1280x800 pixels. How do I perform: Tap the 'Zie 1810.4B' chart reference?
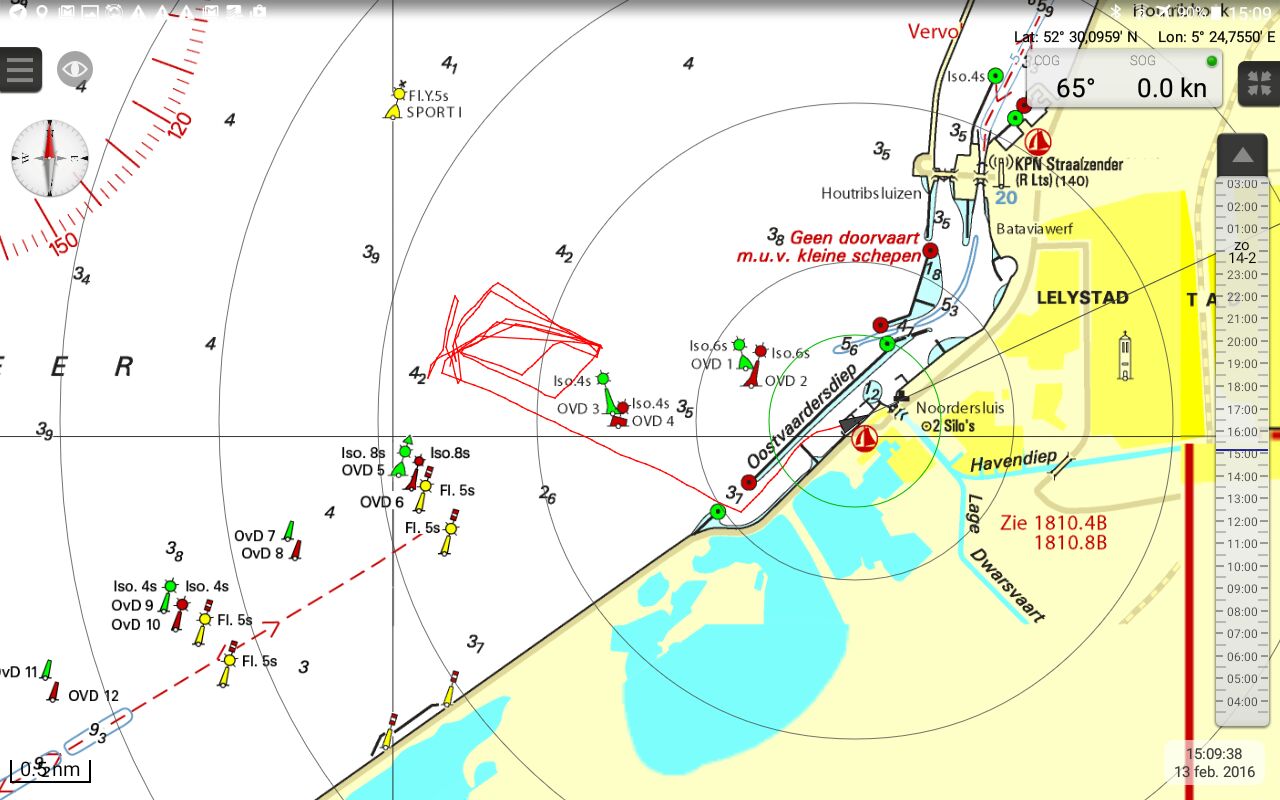click(1053, 523)
